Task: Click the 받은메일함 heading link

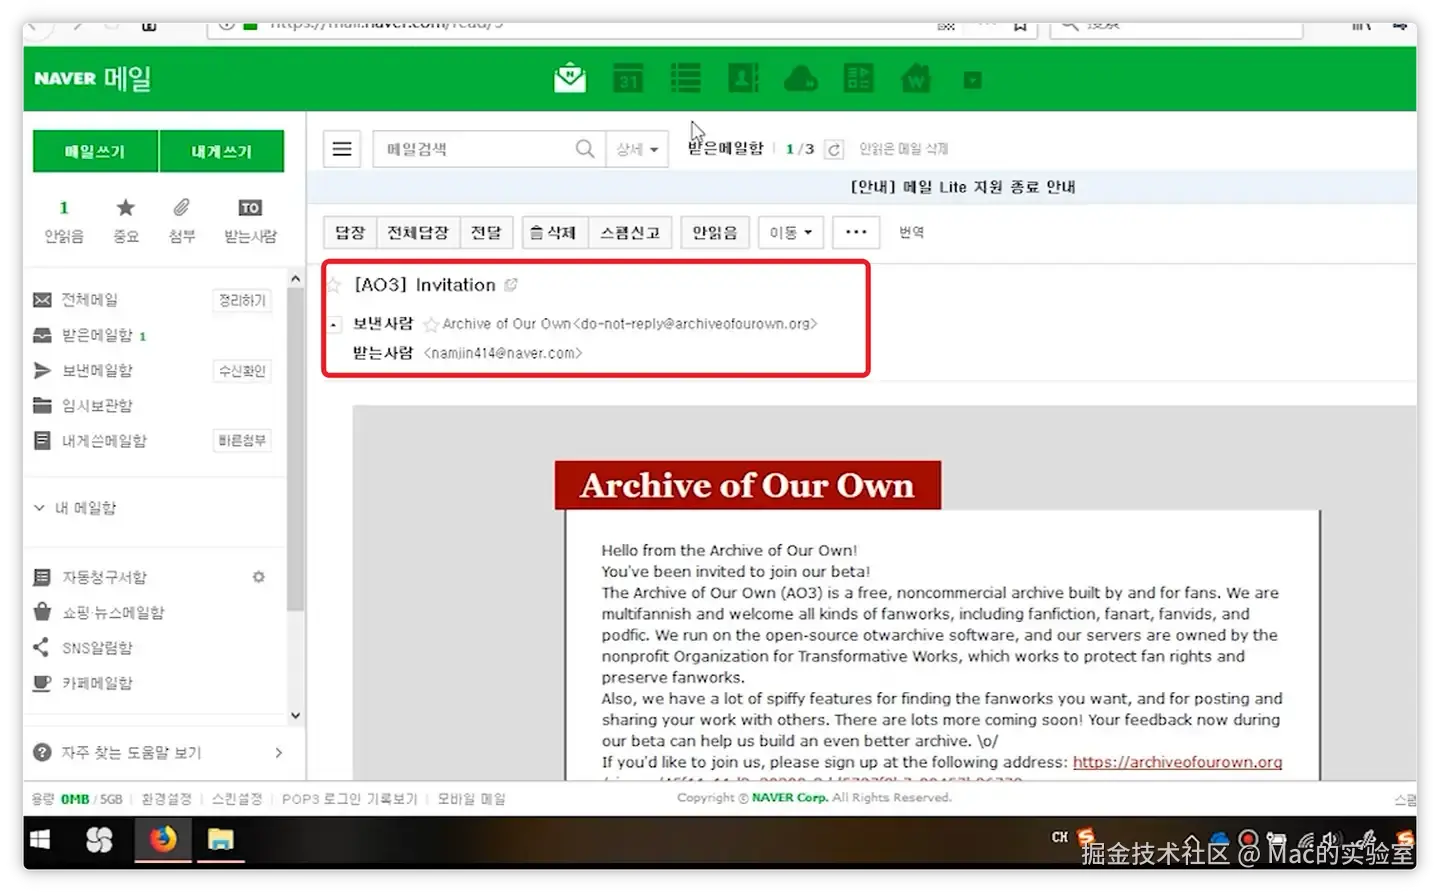Action: pyautogui.click(x=725, y=148)
